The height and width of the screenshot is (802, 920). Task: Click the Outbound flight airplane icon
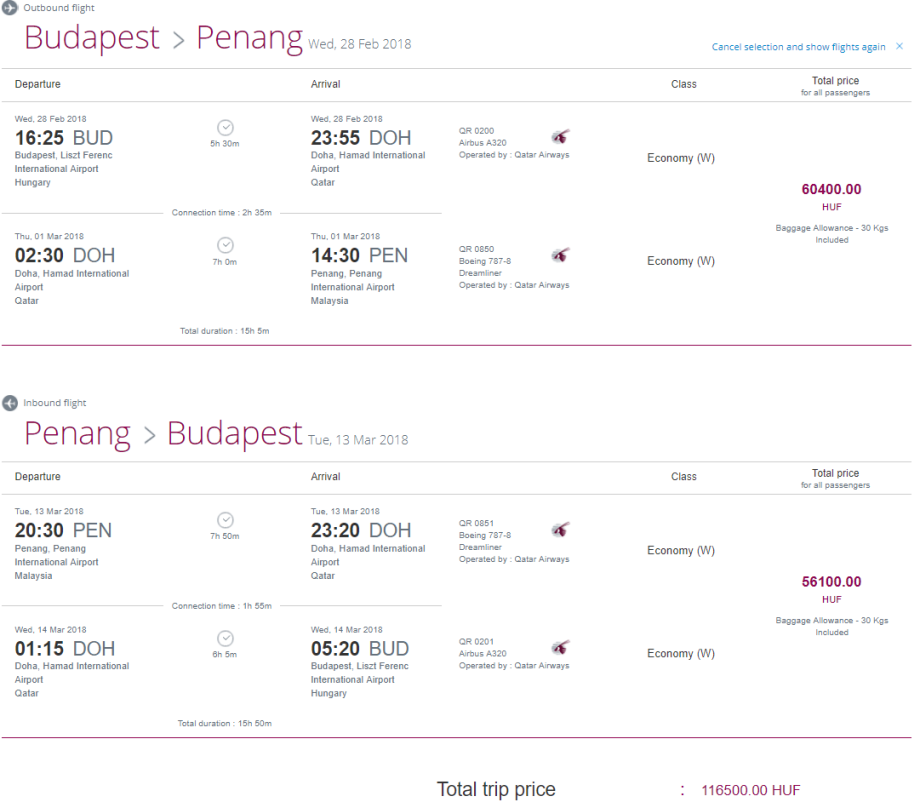click(10, 8)
